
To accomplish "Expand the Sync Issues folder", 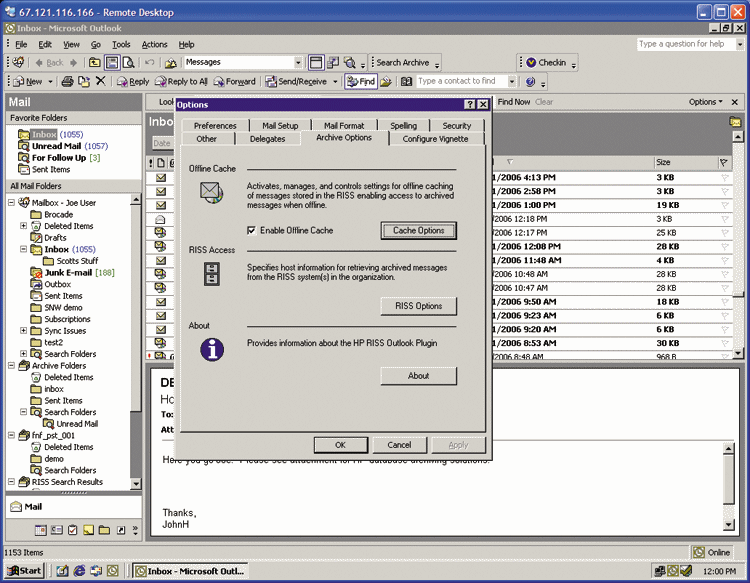I will (x=23, y=330).
